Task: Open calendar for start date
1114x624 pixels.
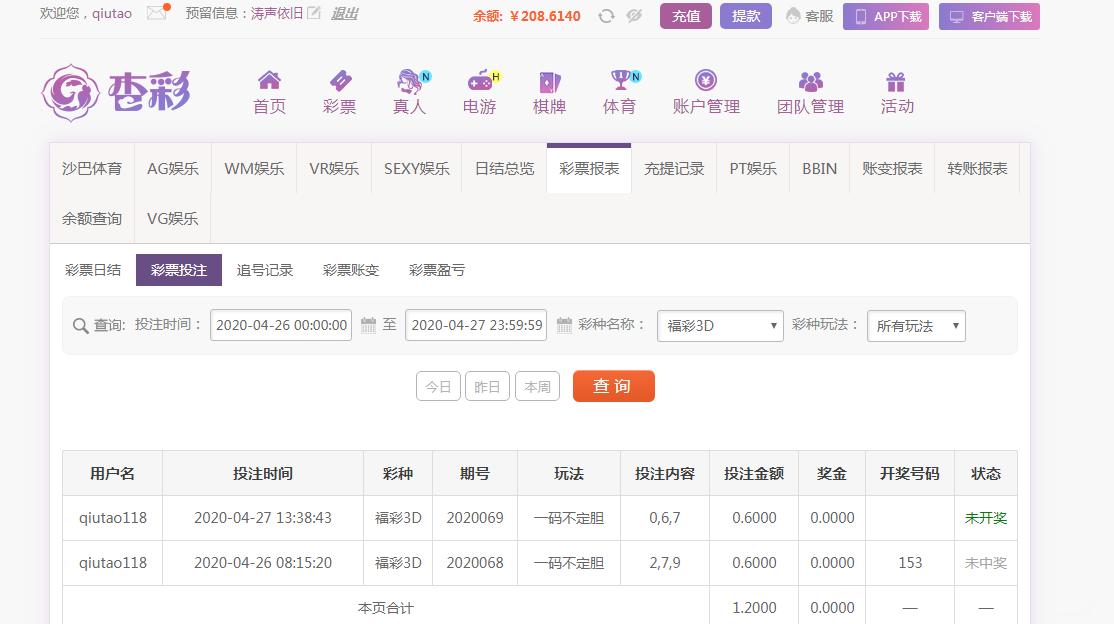Action: pos(368,326)
